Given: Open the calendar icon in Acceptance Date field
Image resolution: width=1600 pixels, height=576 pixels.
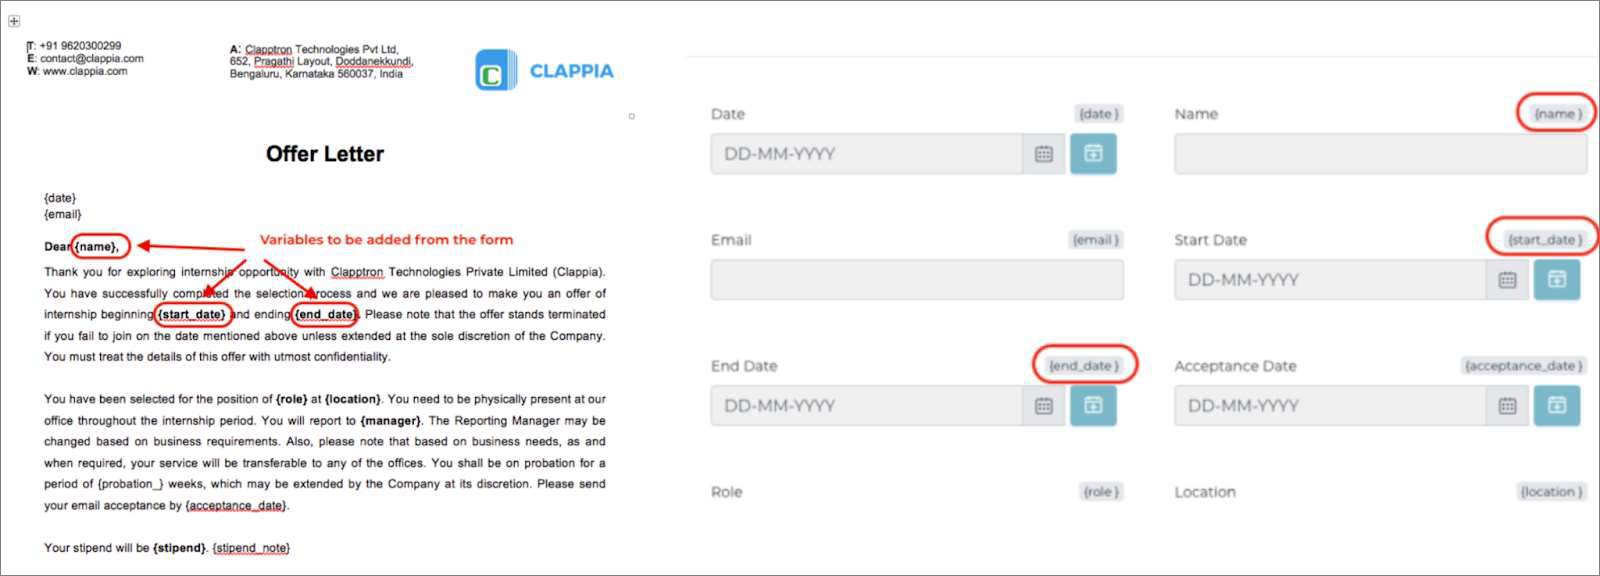Looking at the screenshot, I should click(1507, 406).
